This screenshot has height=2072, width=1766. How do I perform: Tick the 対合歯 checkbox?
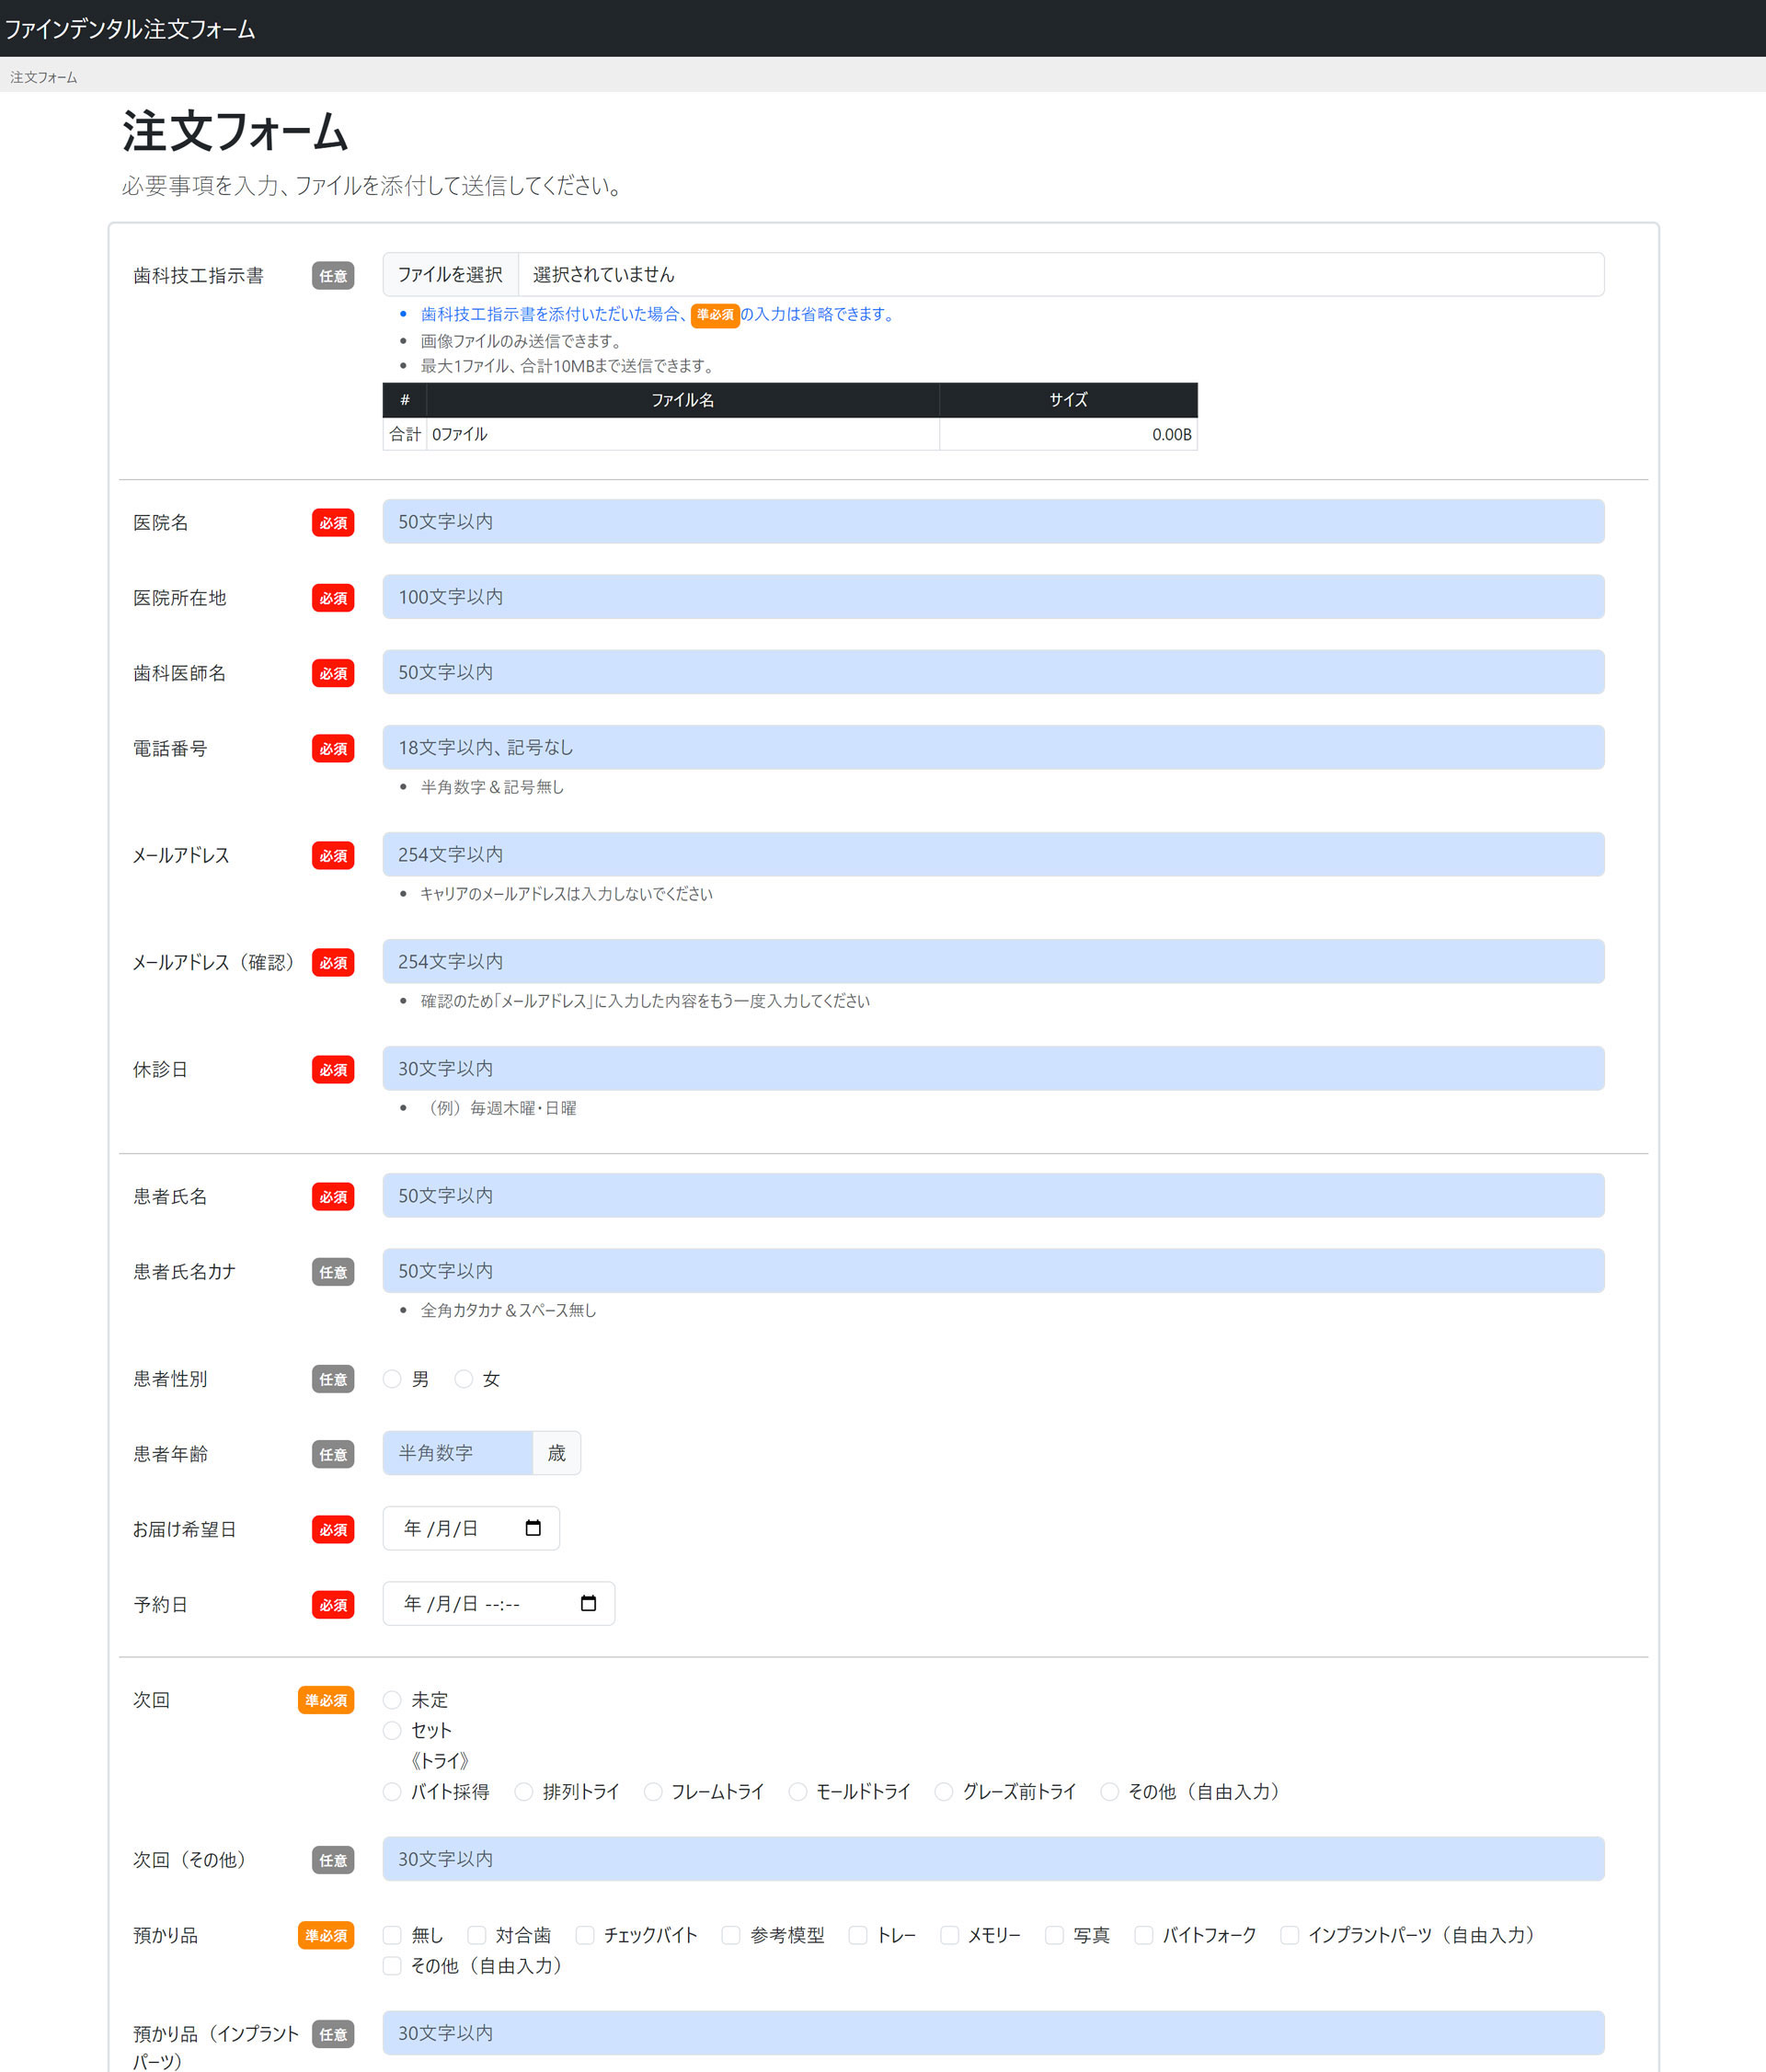[x=477, y=1935]
